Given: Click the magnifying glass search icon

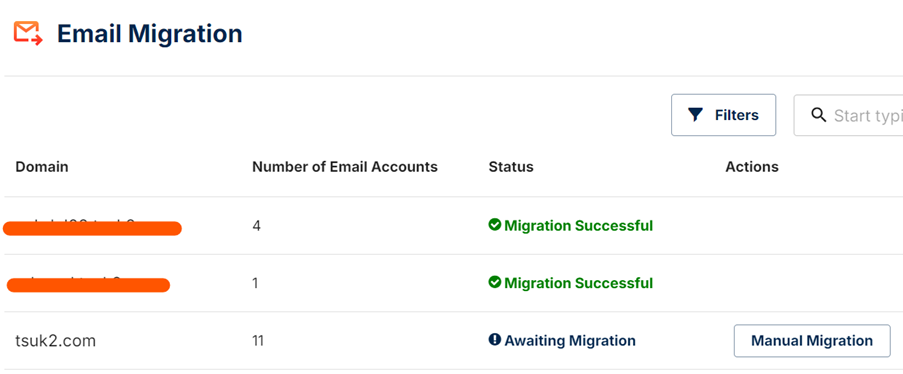Looking at the screenshot, I should 818,115.
